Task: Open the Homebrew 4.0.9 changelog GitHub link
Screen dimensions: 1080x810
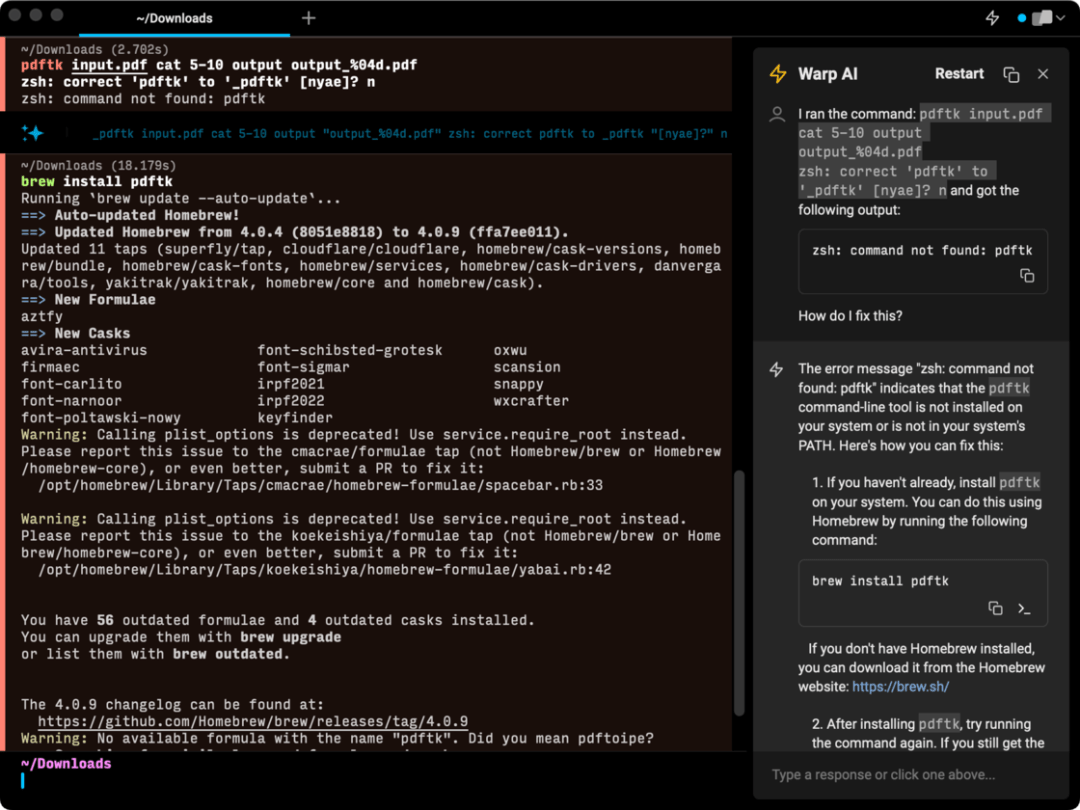Action: [x=253, y=722]
